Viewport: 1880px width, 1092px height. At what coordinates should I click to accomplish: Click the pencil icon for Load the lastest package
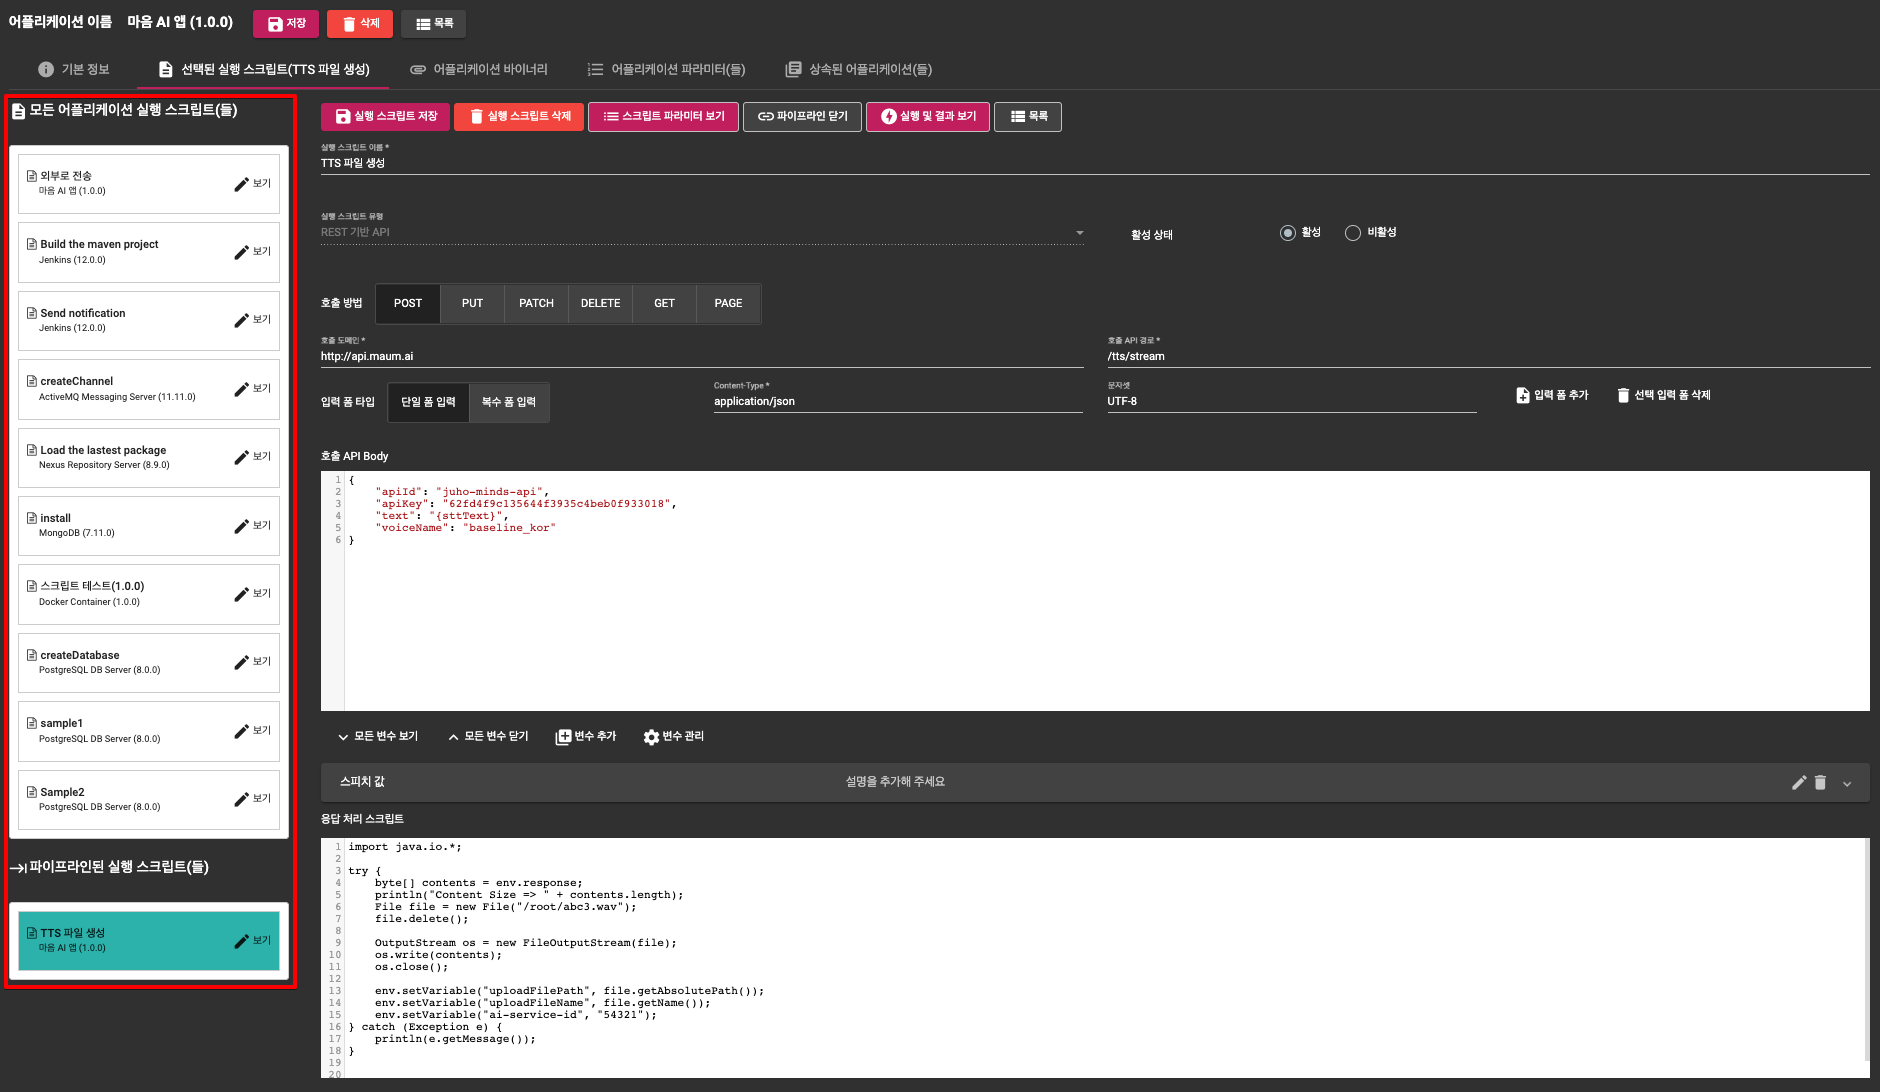(241, 457)
